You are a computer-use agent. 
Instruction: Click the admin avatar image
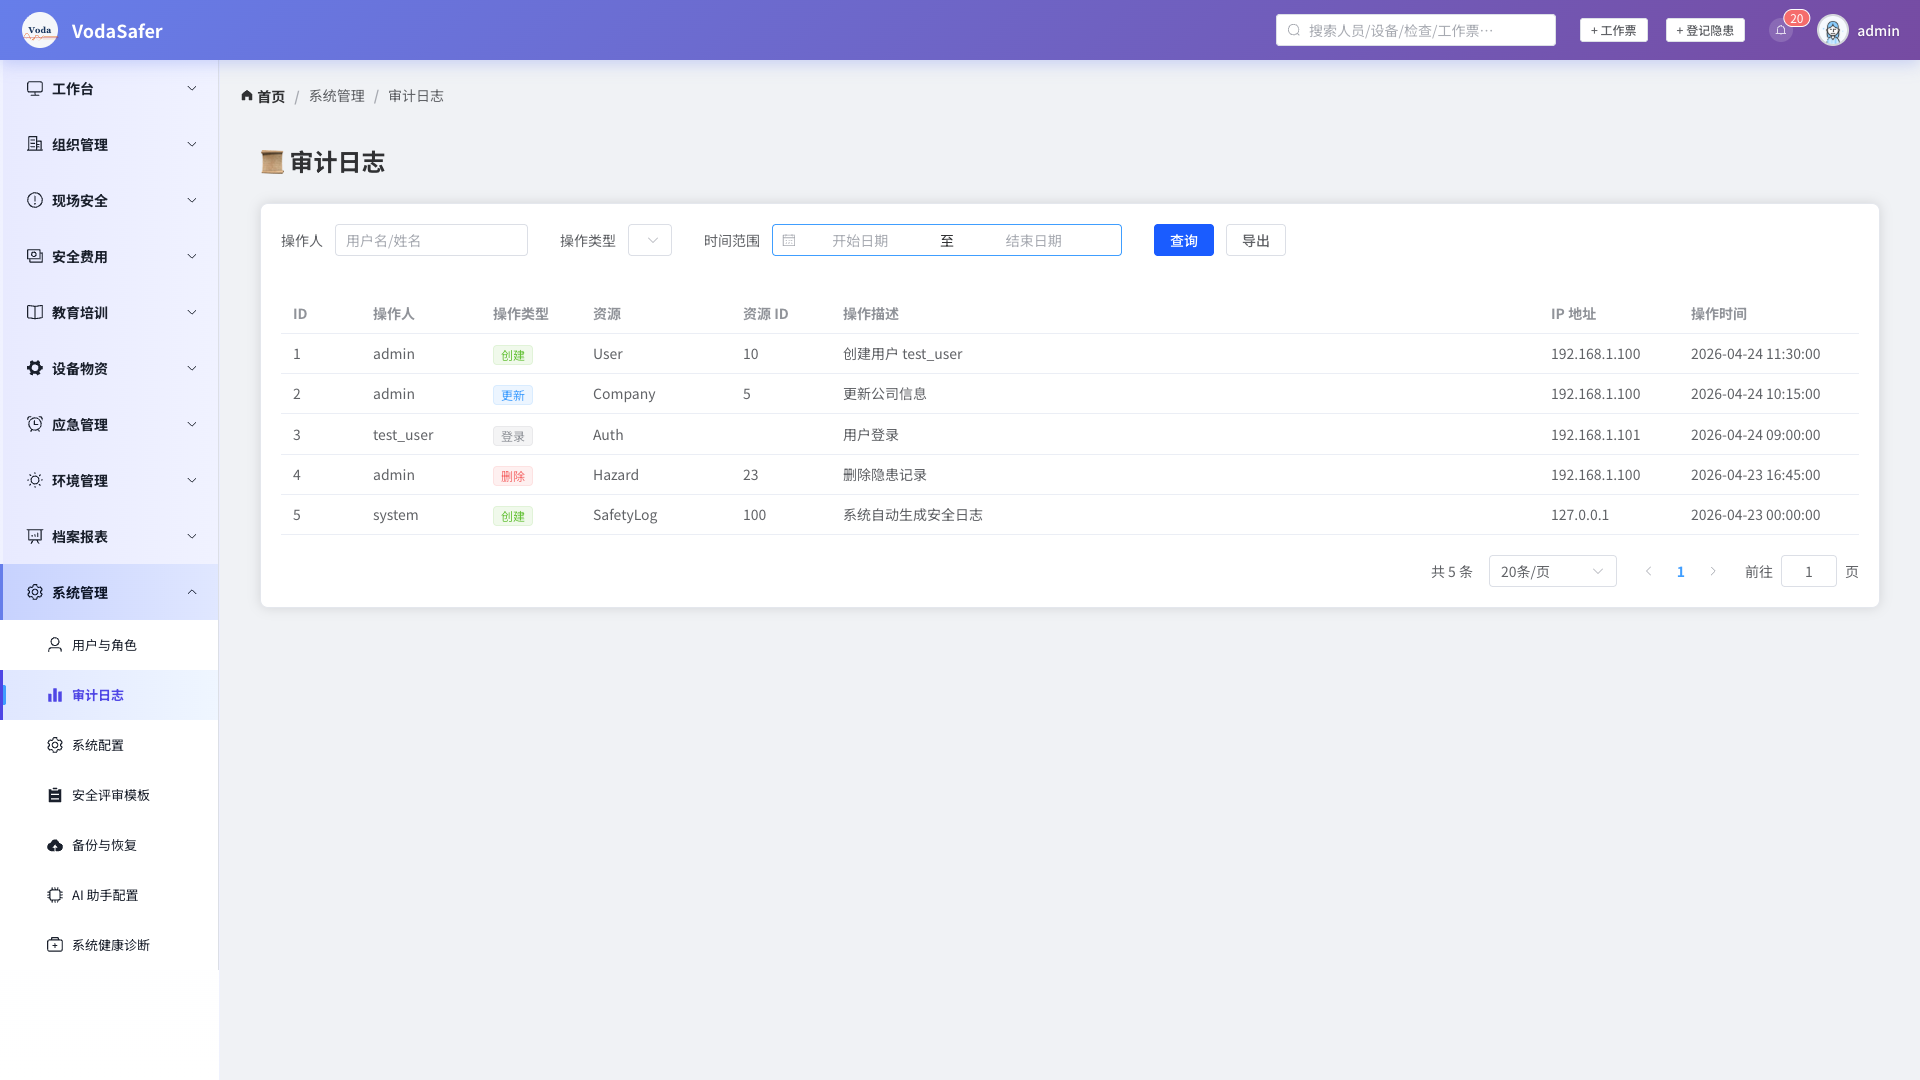click(1833, 30)
